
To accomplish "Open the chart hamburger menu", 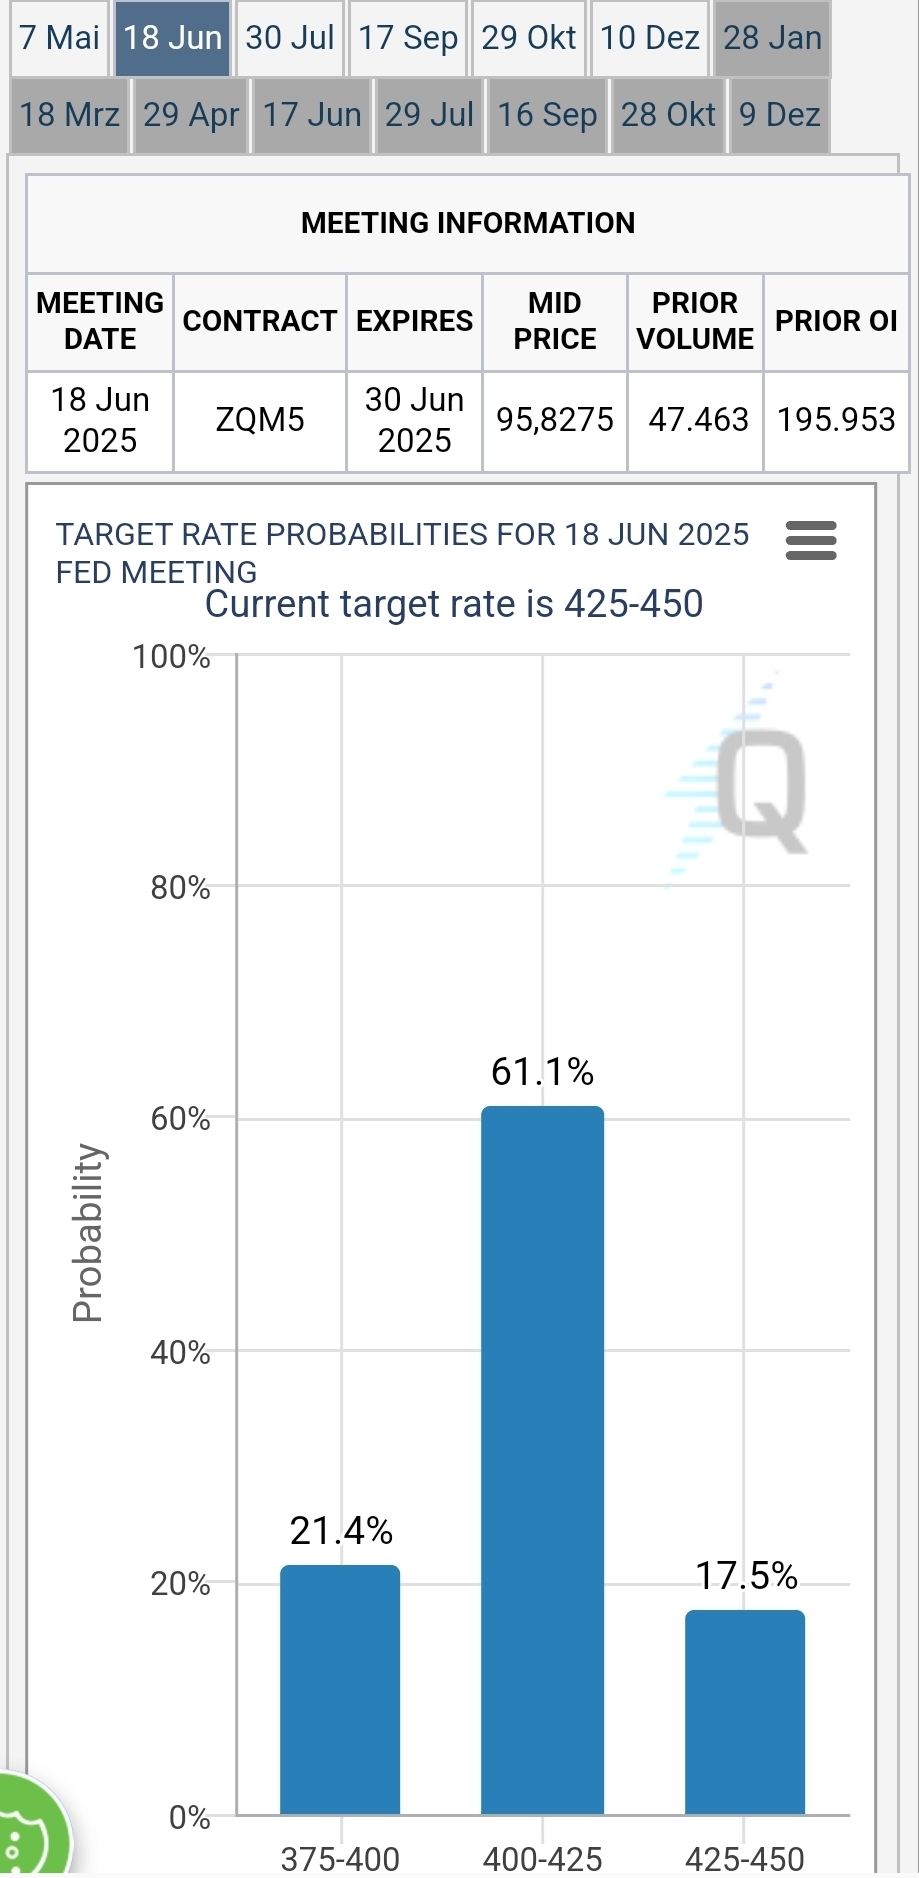I will [811, 540].
